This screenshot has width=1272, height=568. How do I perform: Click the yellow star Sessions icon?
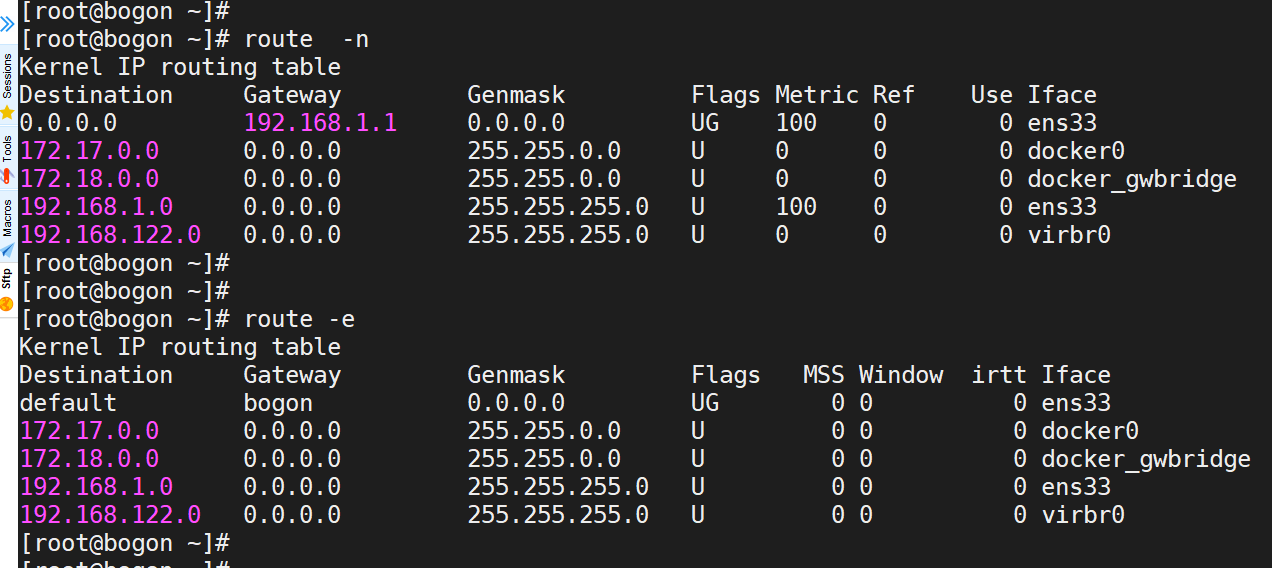click(7, 113)
